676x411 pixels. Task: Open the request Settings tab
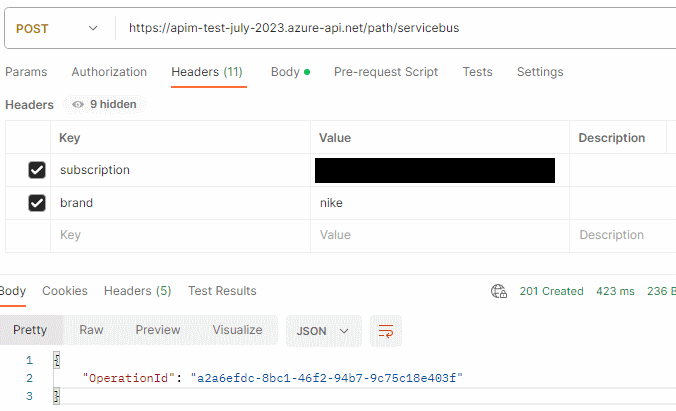pyautogui.click(x=539, y=72)
